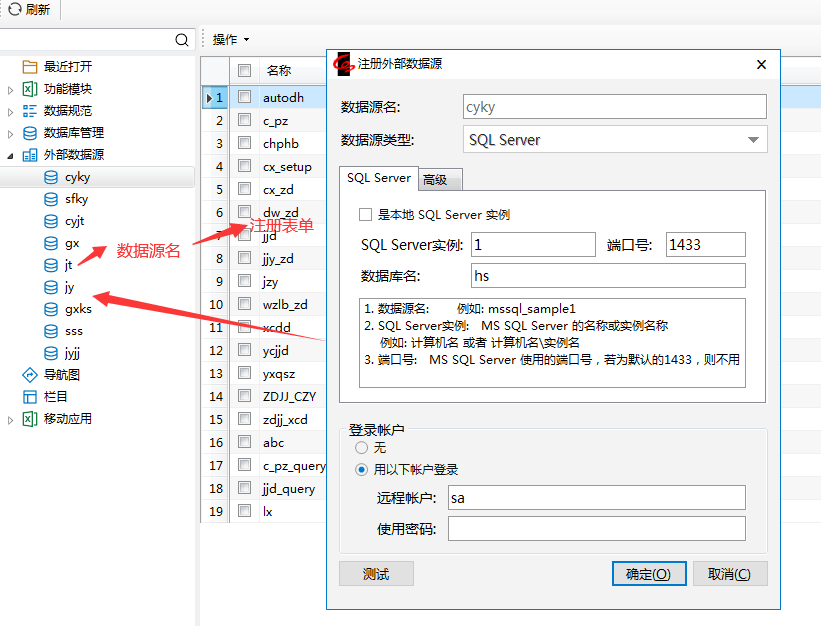Screen dimensions: 821x626
Task: Select the 无 login radio button
Action: click(x=362, y=448)
